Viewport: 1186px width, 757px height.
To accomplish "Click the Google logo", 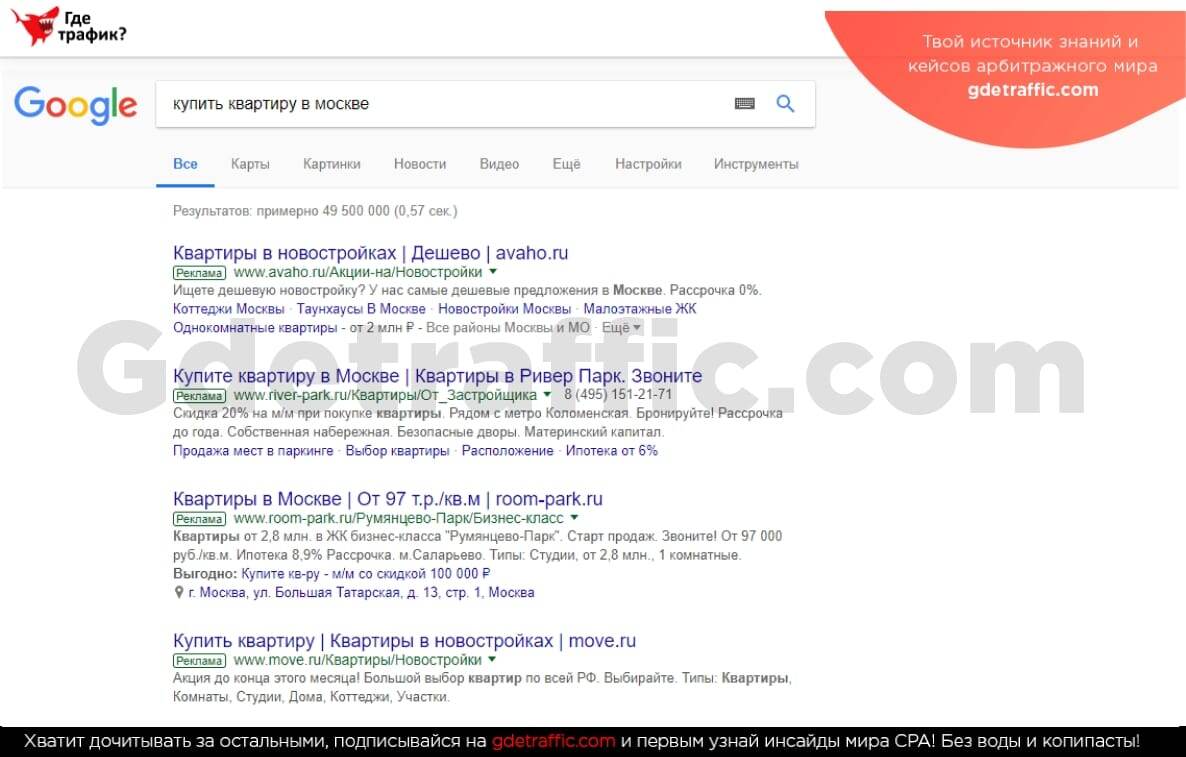I will tap(76, 105).
